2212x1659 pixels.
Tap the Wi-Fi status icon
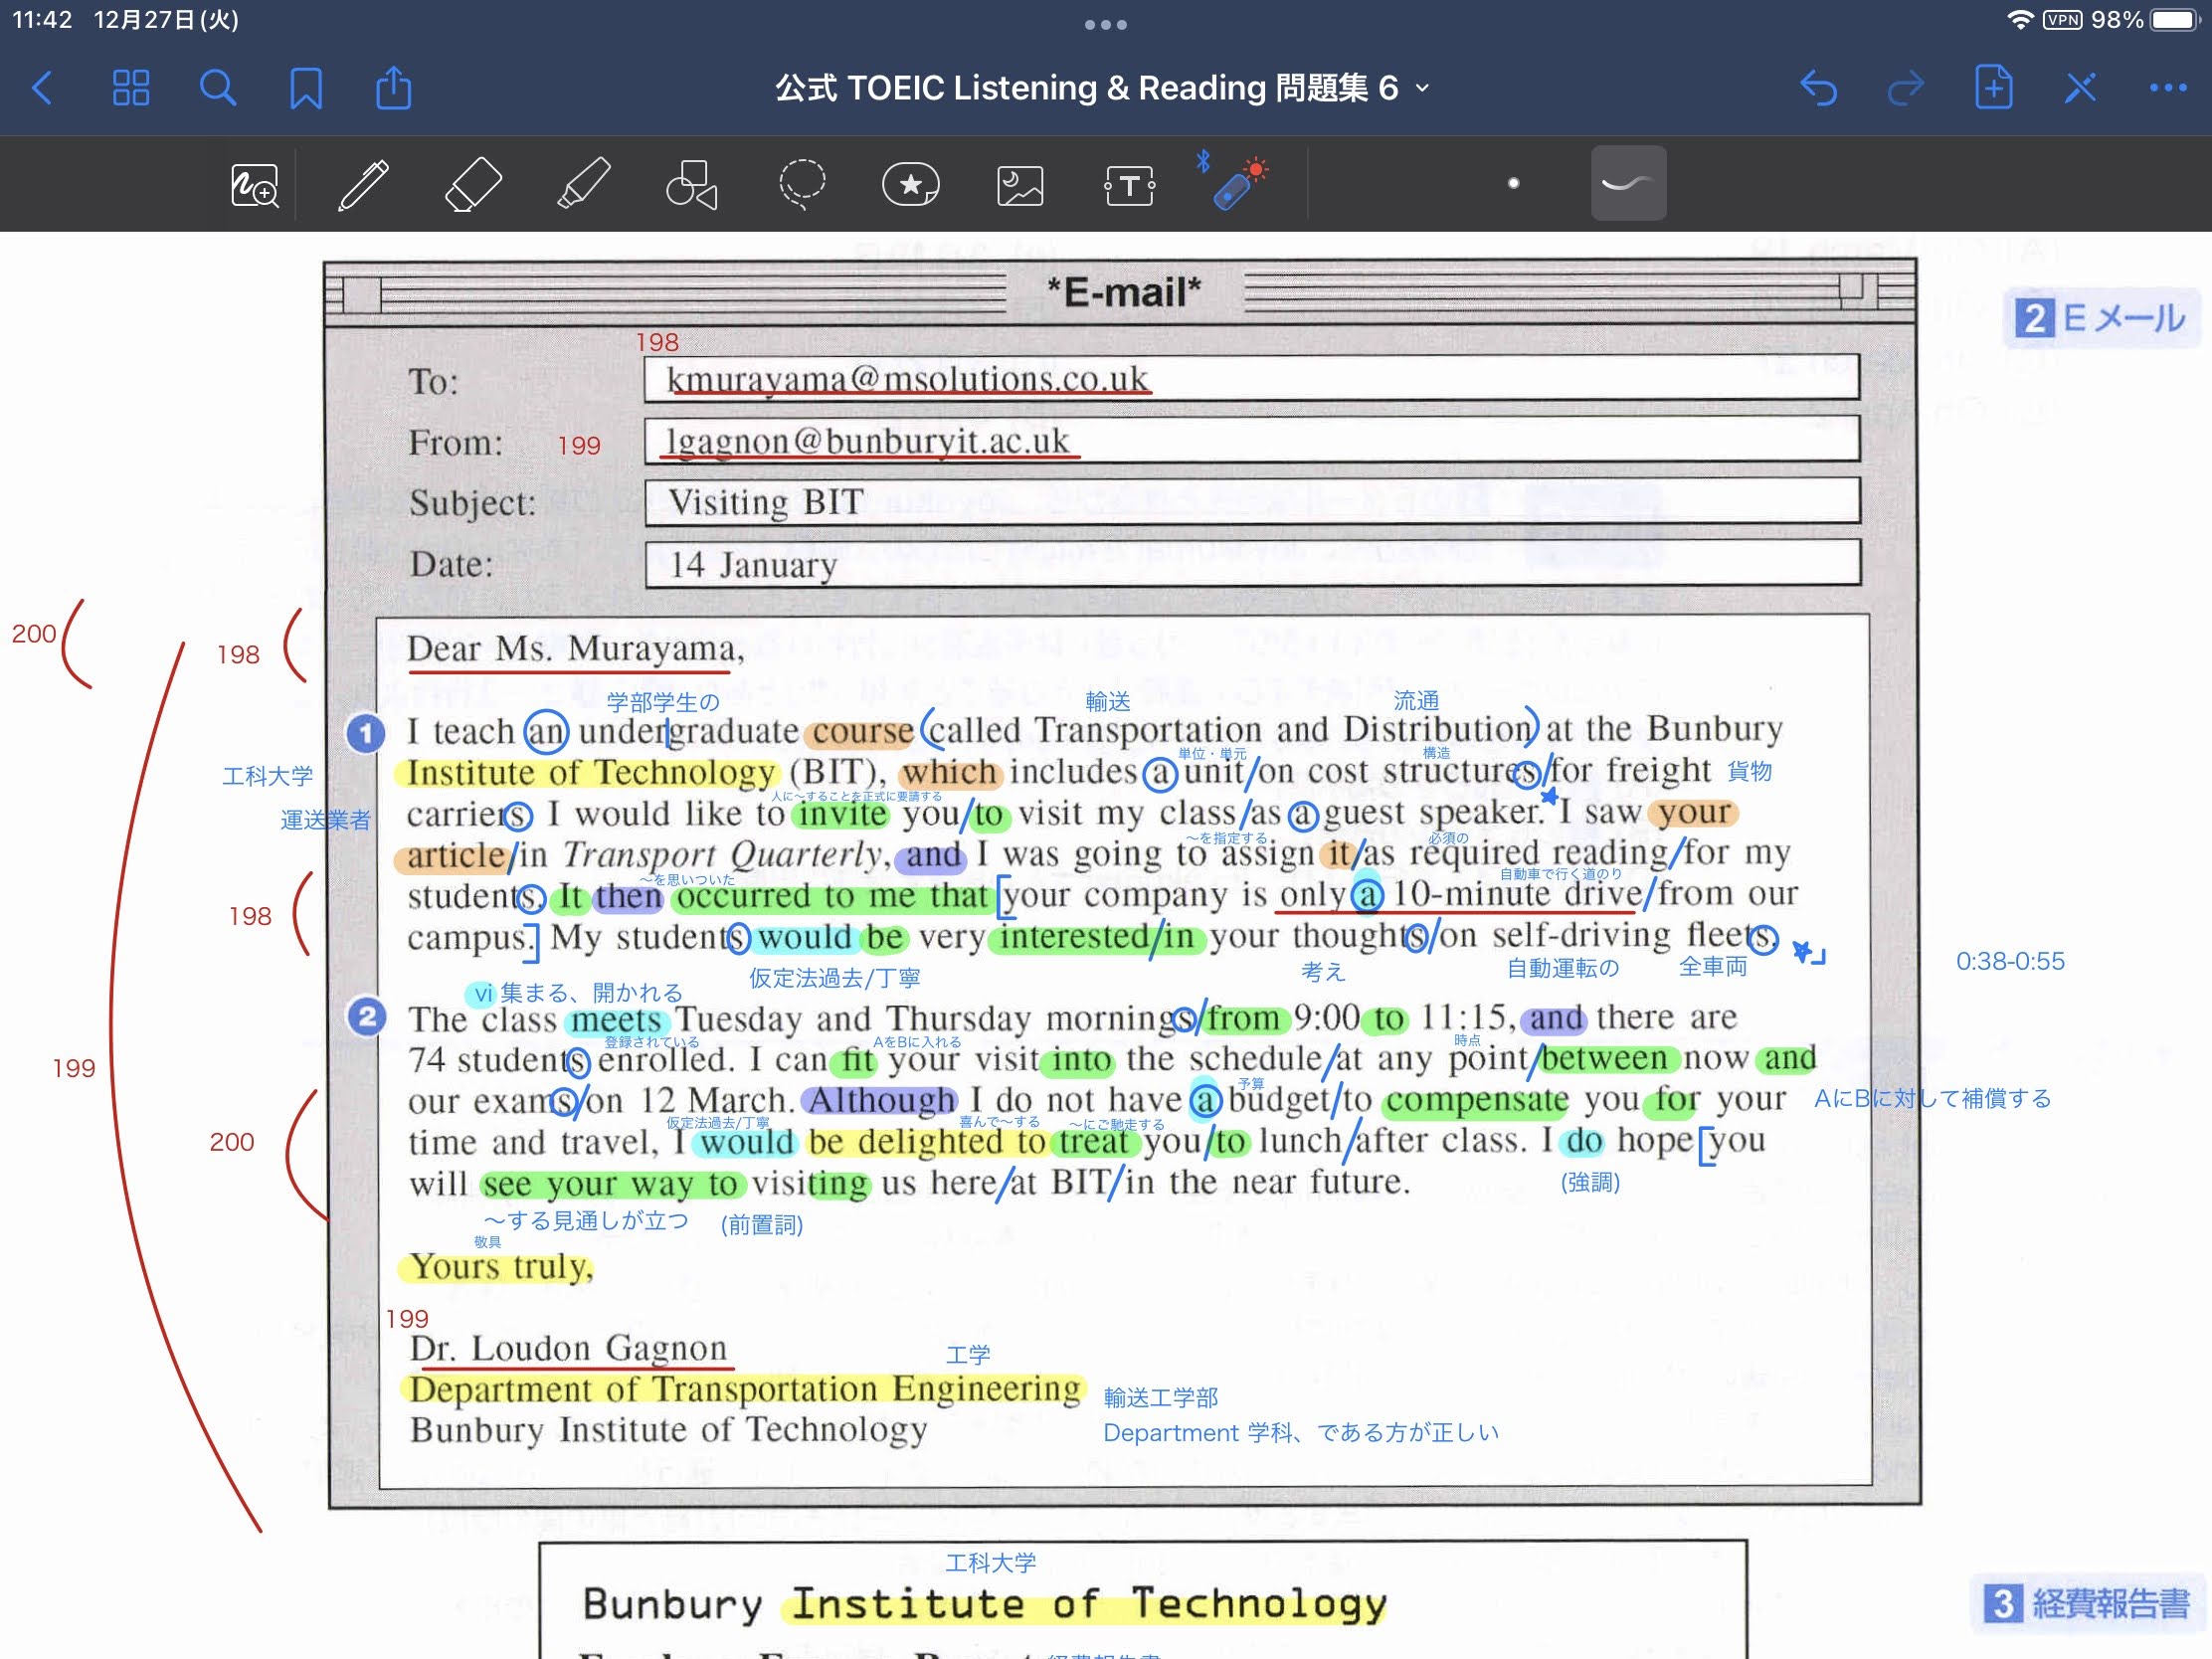click(x=2020, y=20)
